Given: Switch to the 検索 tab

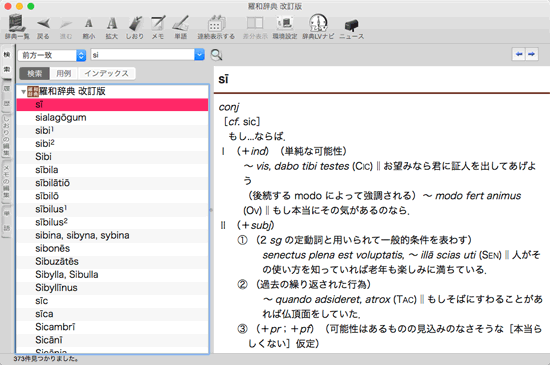Looking at the screenshot, I should (34, 73).
